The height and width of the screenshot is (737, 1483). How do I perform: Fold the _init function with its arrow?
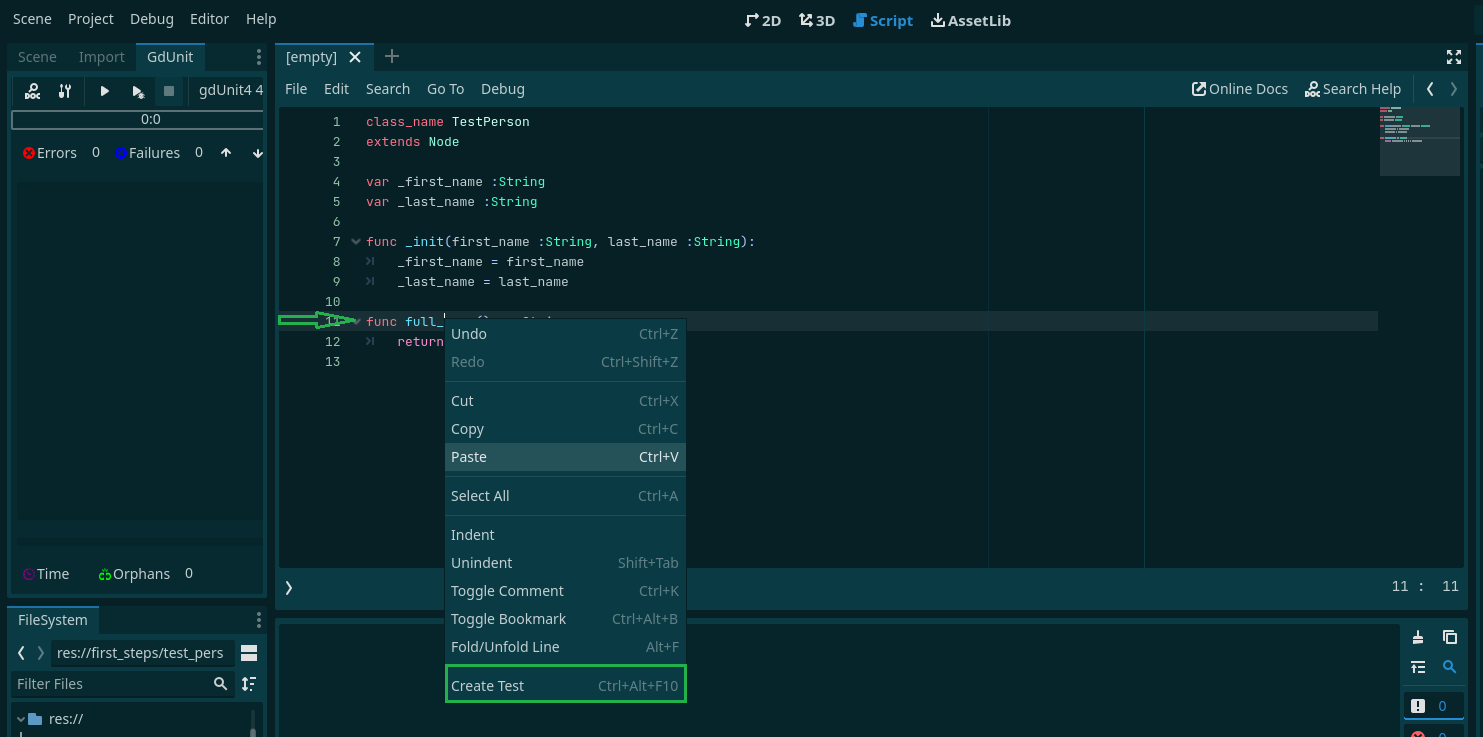[356, 241]
